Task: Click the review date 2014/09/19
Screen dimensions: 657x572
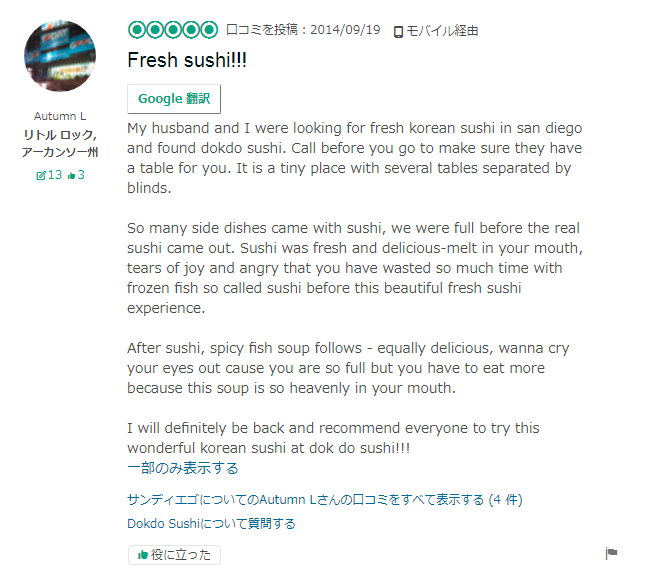Action: click(345, 31)
